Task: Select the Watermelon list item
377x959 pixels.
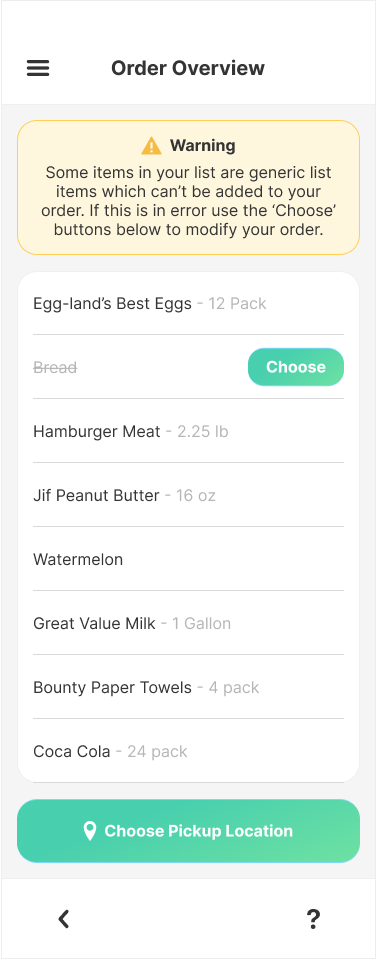Action: [x=188, y=560]
